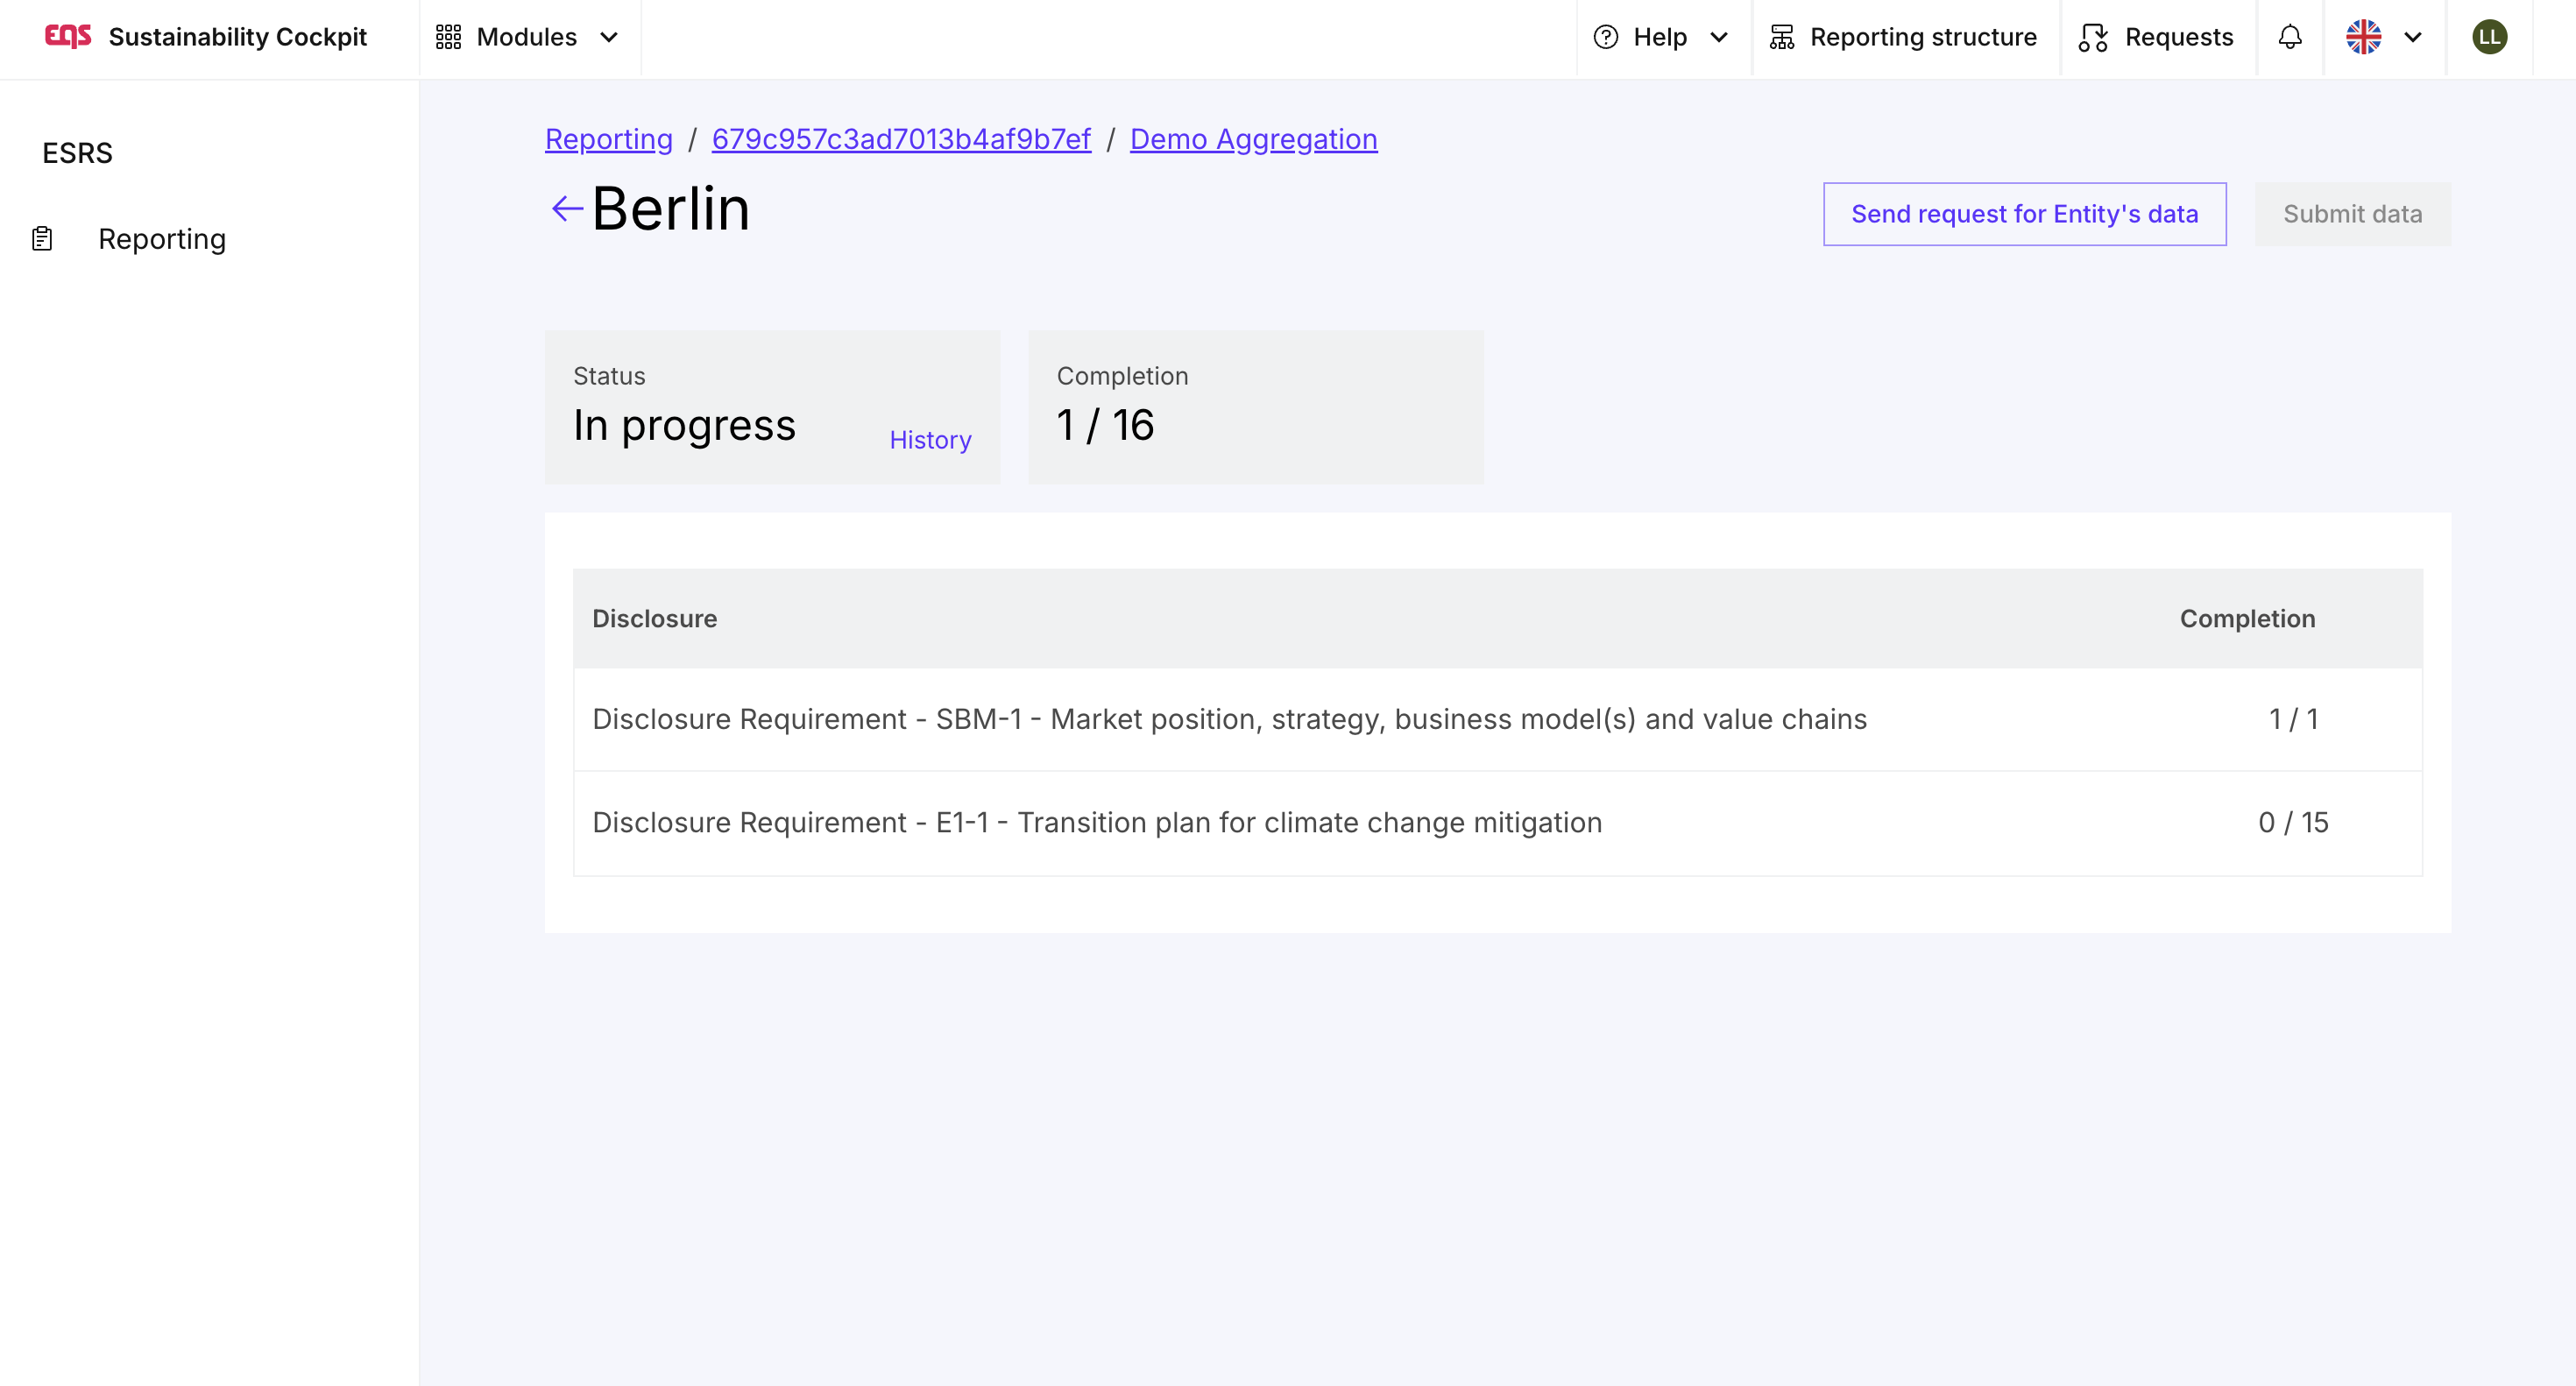Click the Modules grid icon

[448, 37]
